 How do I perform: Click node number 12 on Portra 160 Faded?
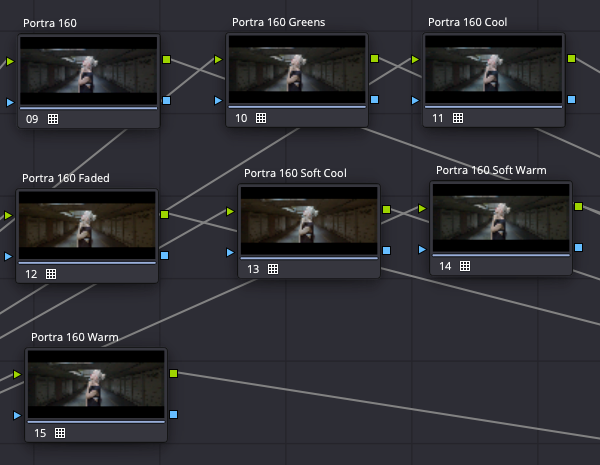tap(31, 273)
